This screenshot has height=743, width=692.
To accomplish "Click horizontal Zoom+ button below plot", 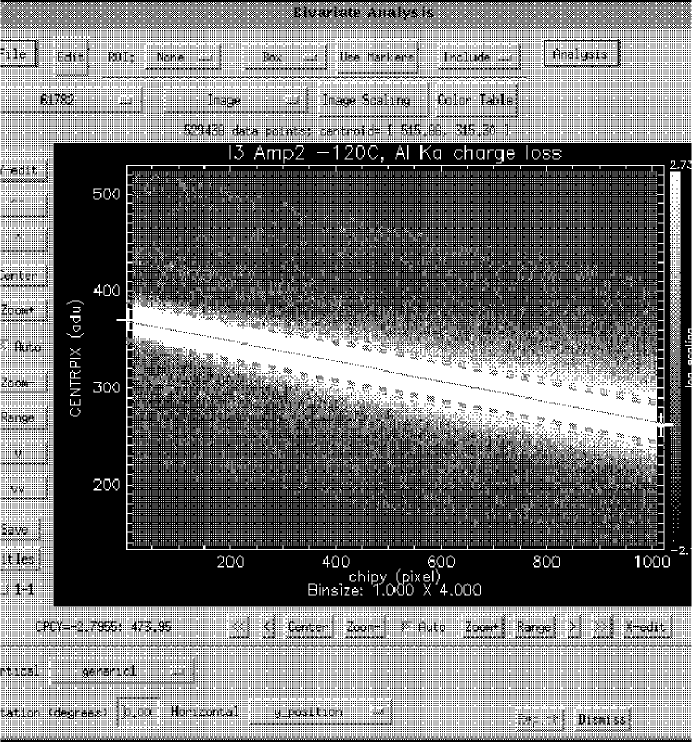I will click(485, 628).
